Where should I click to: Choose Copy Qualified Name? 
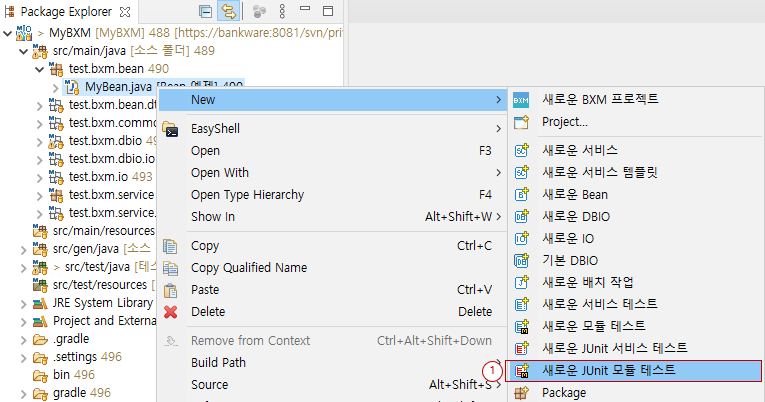248,268
